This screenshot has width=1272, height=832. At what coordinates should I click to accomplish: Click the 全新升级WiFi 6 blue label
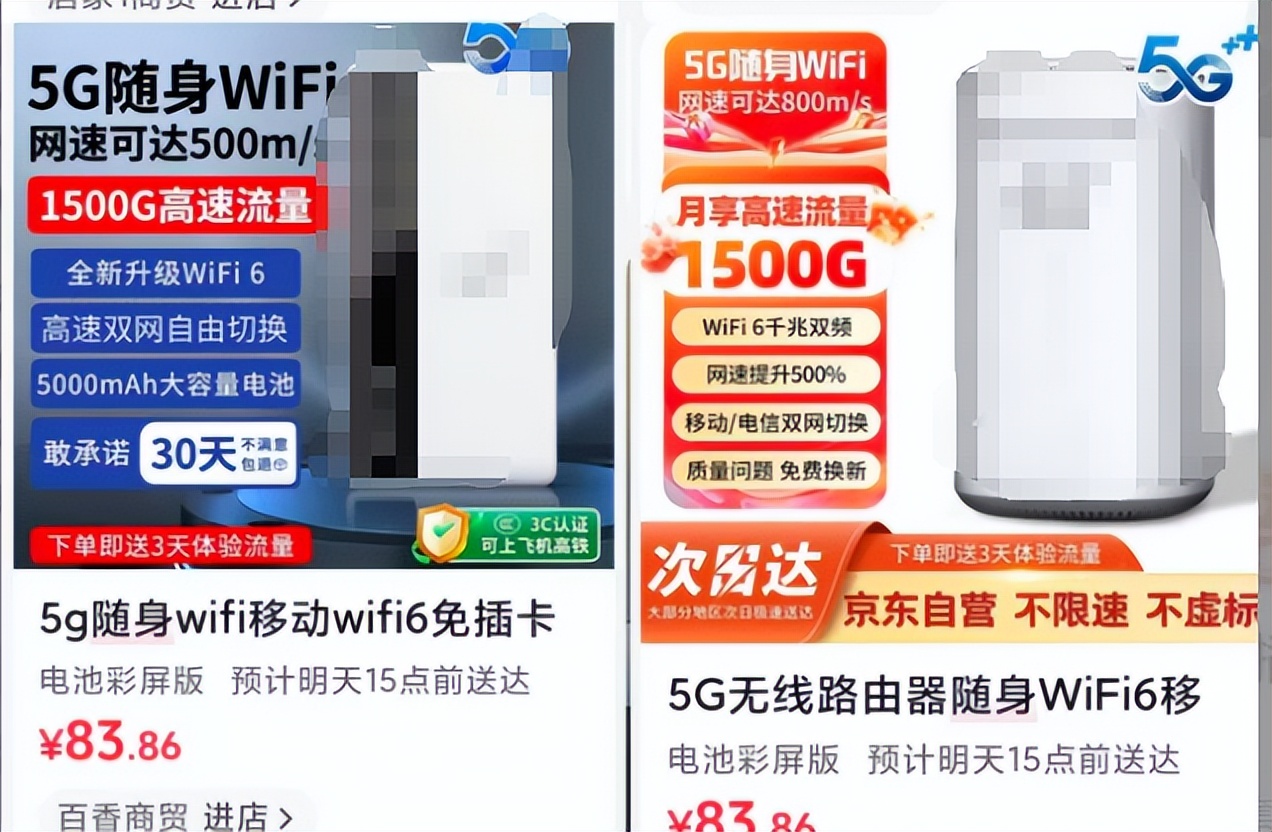(166, 273)
